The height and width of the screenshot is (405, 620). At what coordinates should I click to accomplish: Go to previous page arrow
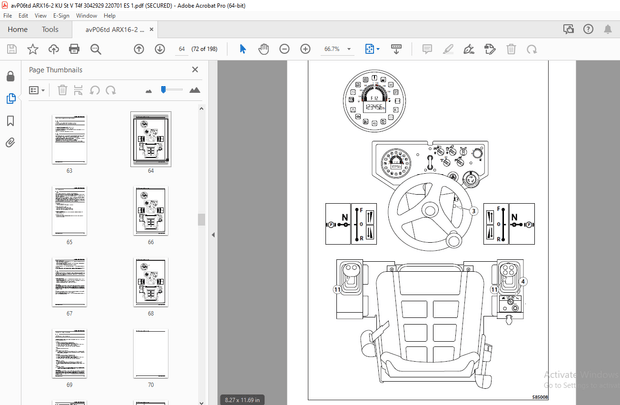pos(139,49)
